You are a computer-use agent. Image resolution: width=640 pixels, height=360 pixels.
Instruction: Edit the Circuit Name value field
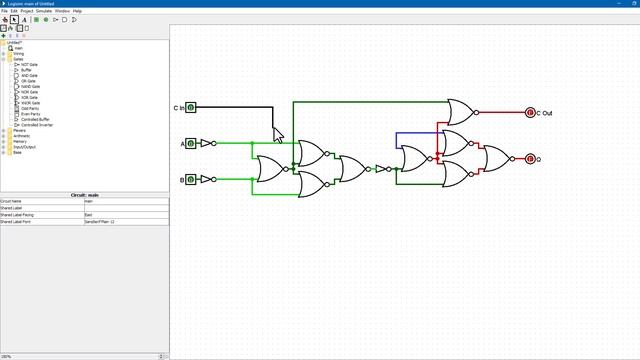click(126, 201)
